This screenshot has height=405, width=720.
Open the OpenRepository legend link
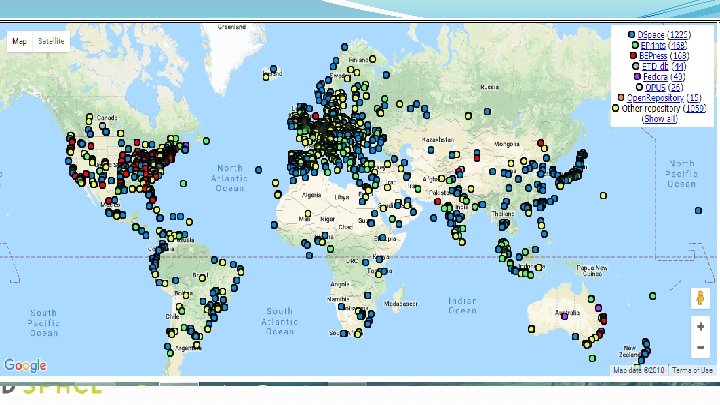[x=655, y=98]
